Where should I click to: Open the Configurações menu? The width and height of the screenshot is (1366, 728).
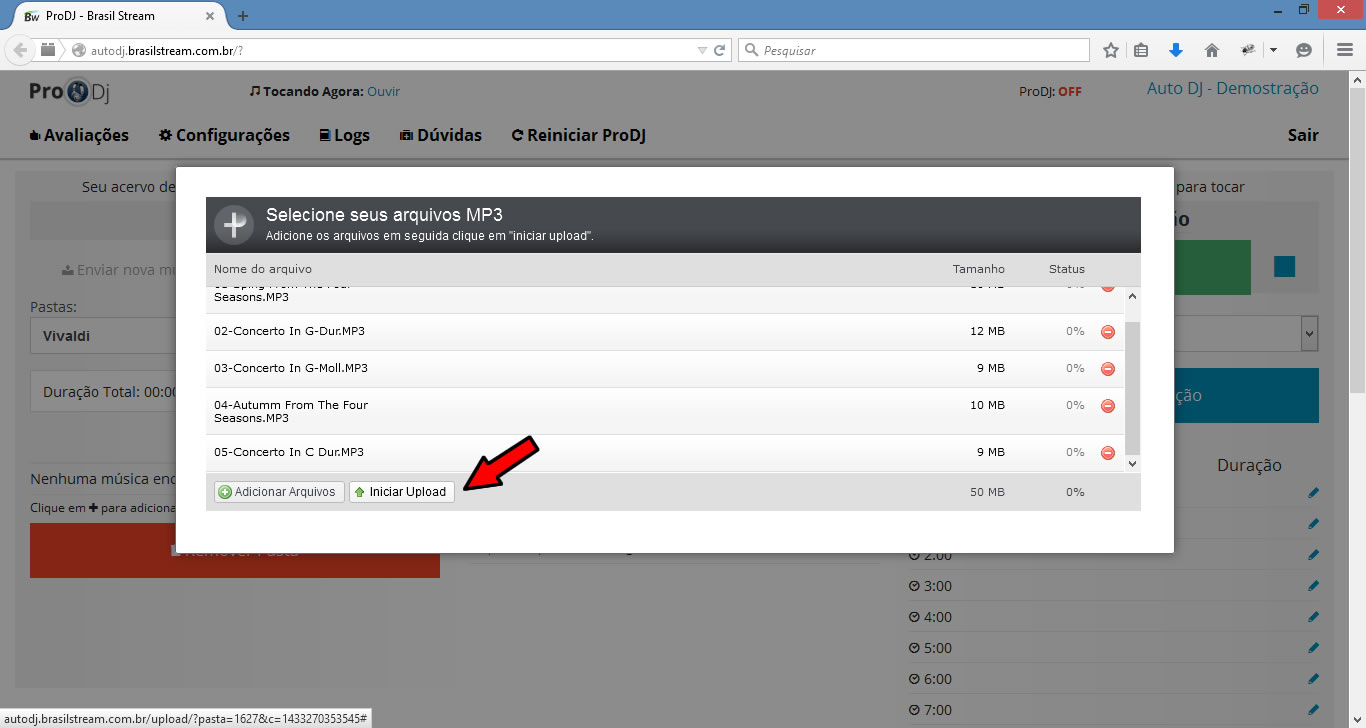coord(225,135)
